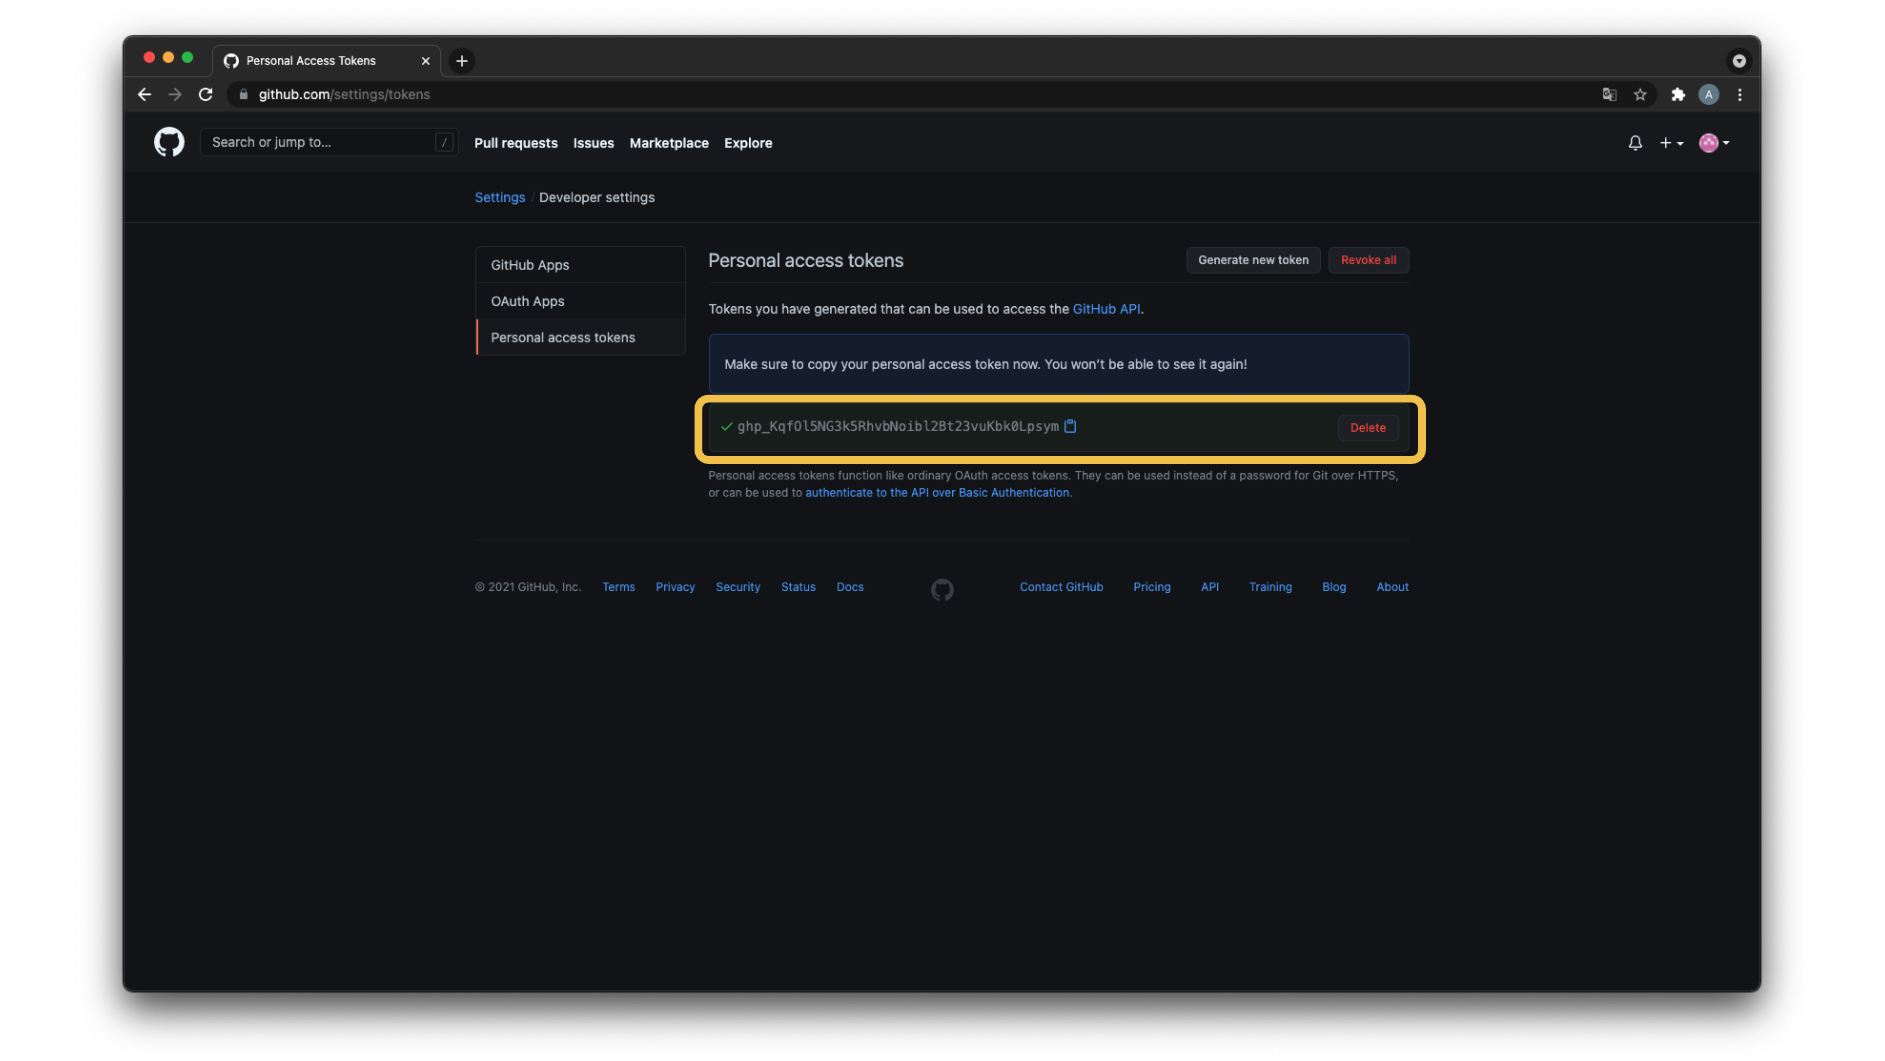Click the slash shortcut hint in search box
Screen dimensions: 1885x1061
point(444,142)
